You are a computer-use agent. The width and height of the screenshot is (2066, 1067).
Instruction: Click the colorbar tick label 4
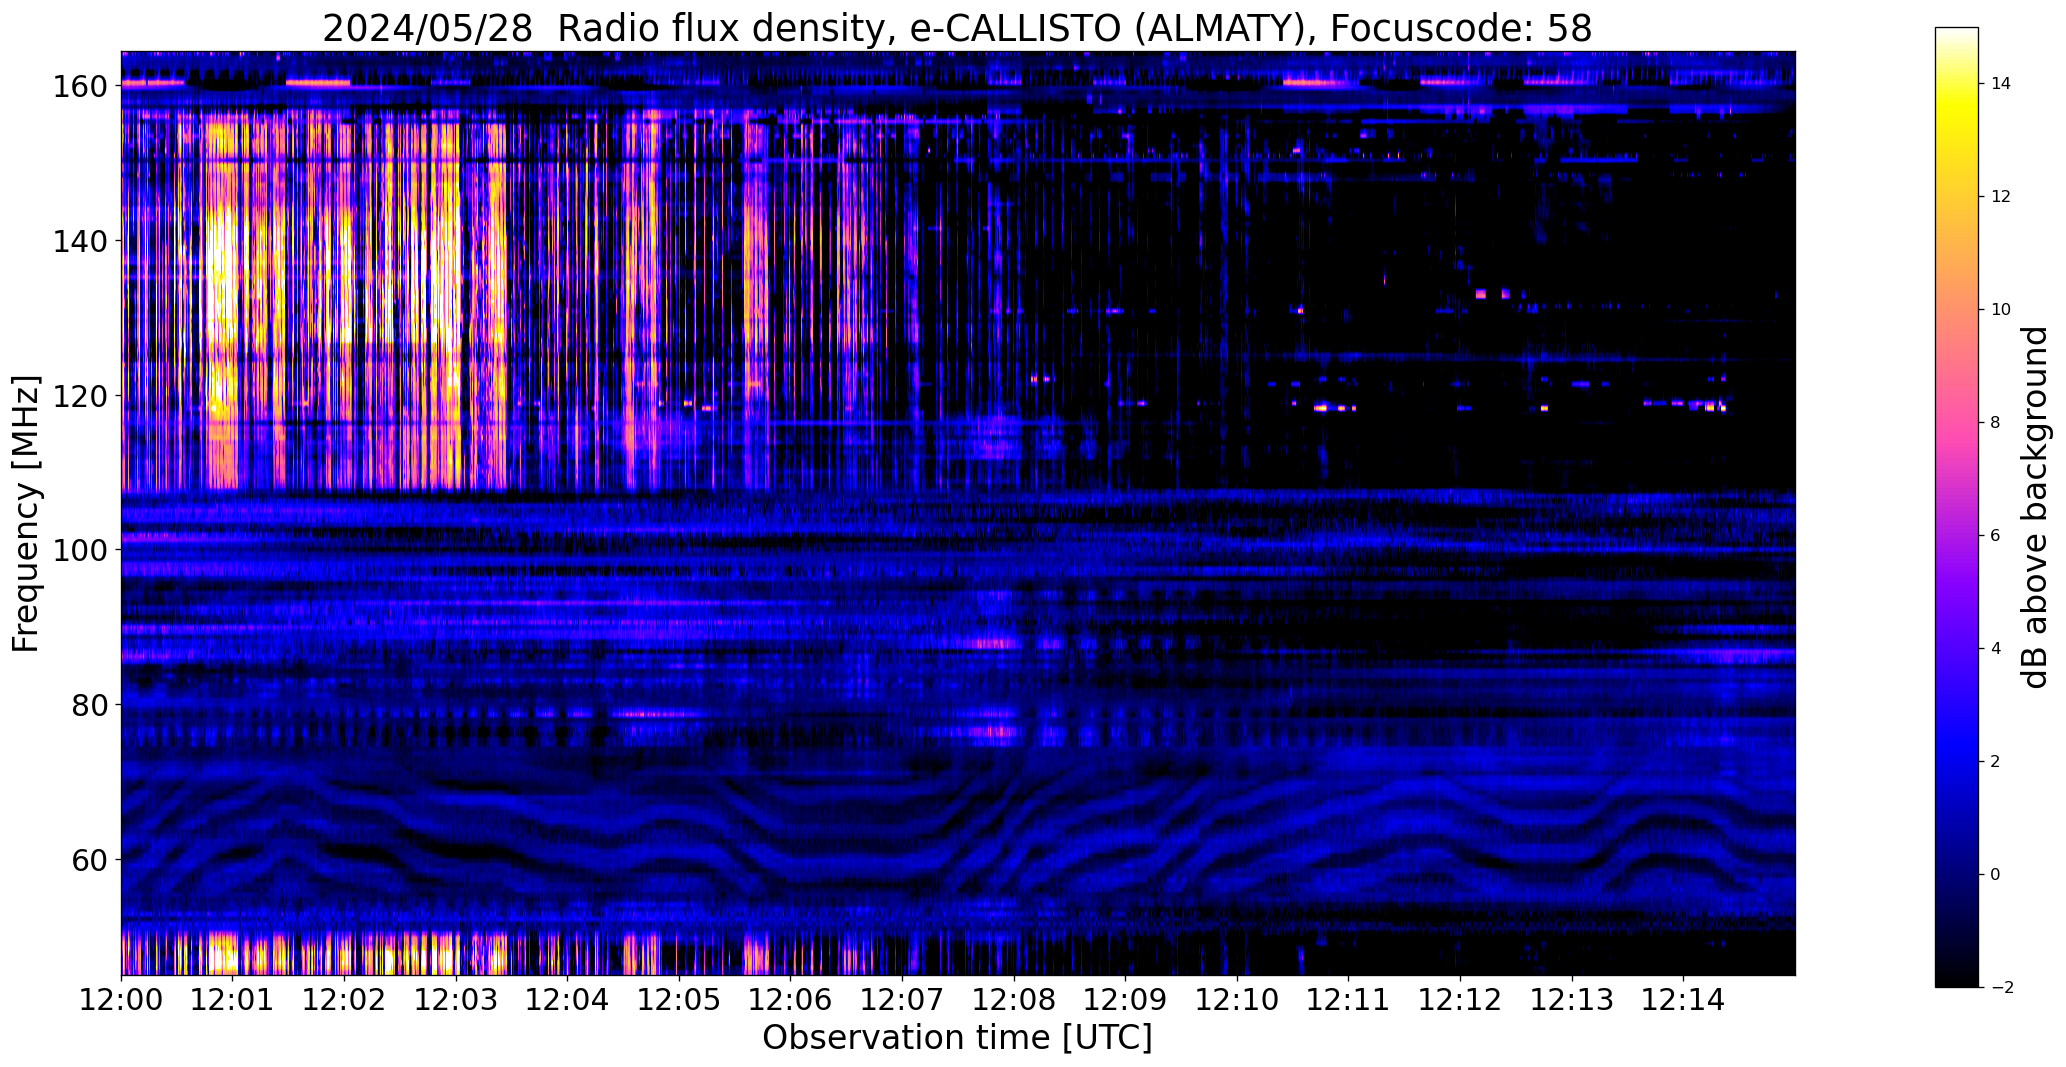point(1996,649)
